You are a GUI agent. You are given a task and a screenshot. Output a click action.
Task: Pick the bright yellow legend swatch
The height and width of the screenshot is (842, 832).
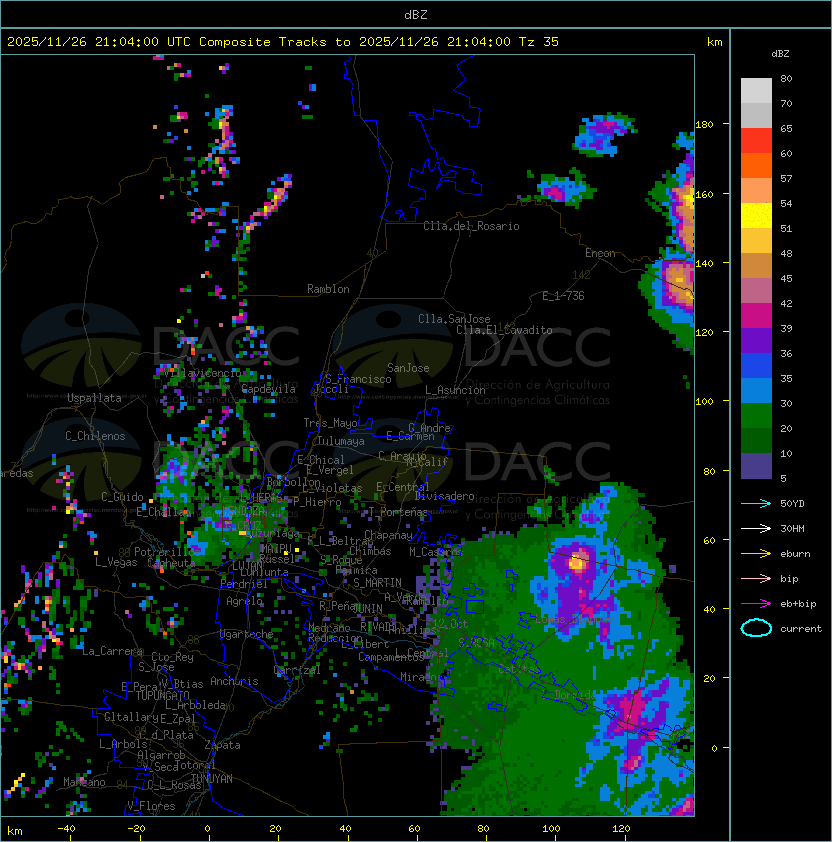point(756,215)
